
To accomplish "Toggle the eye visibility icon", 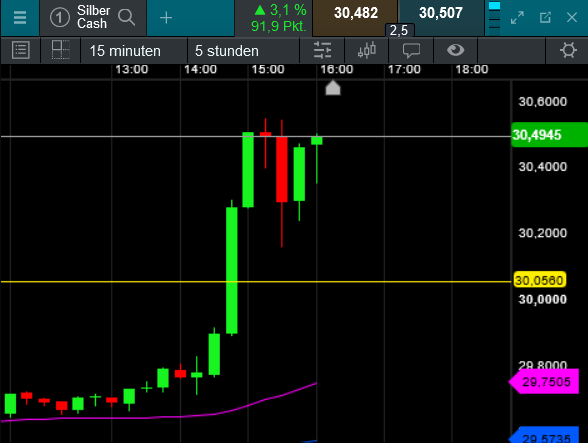I will point(456,50).
